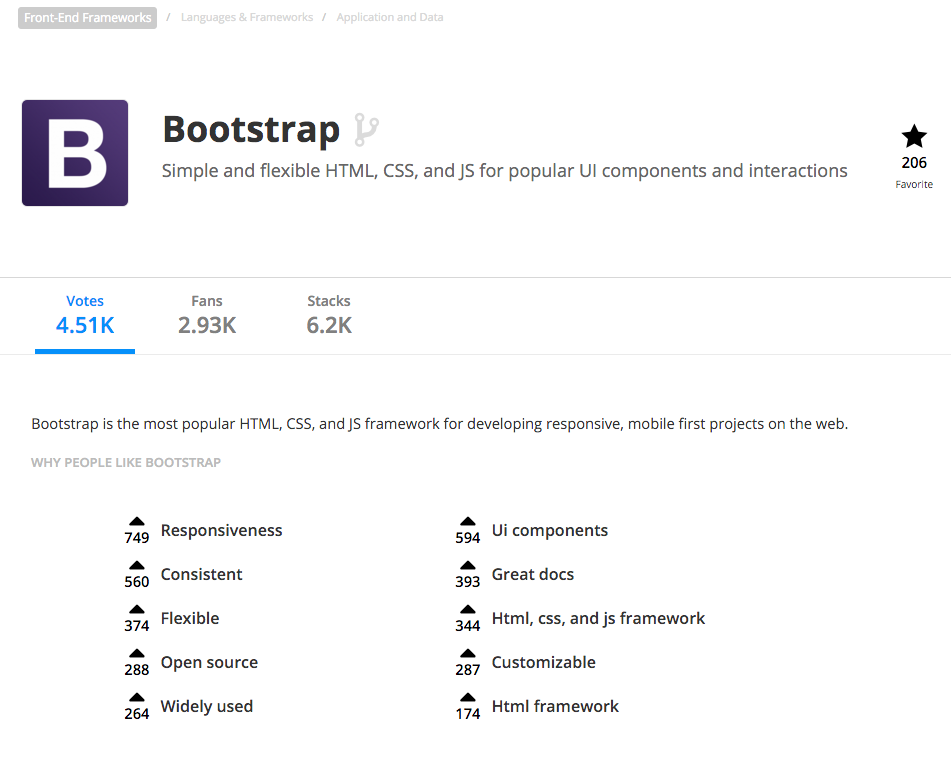Click the 174 vote count
Screen dimensions: 951x760
tap(468, 713)
